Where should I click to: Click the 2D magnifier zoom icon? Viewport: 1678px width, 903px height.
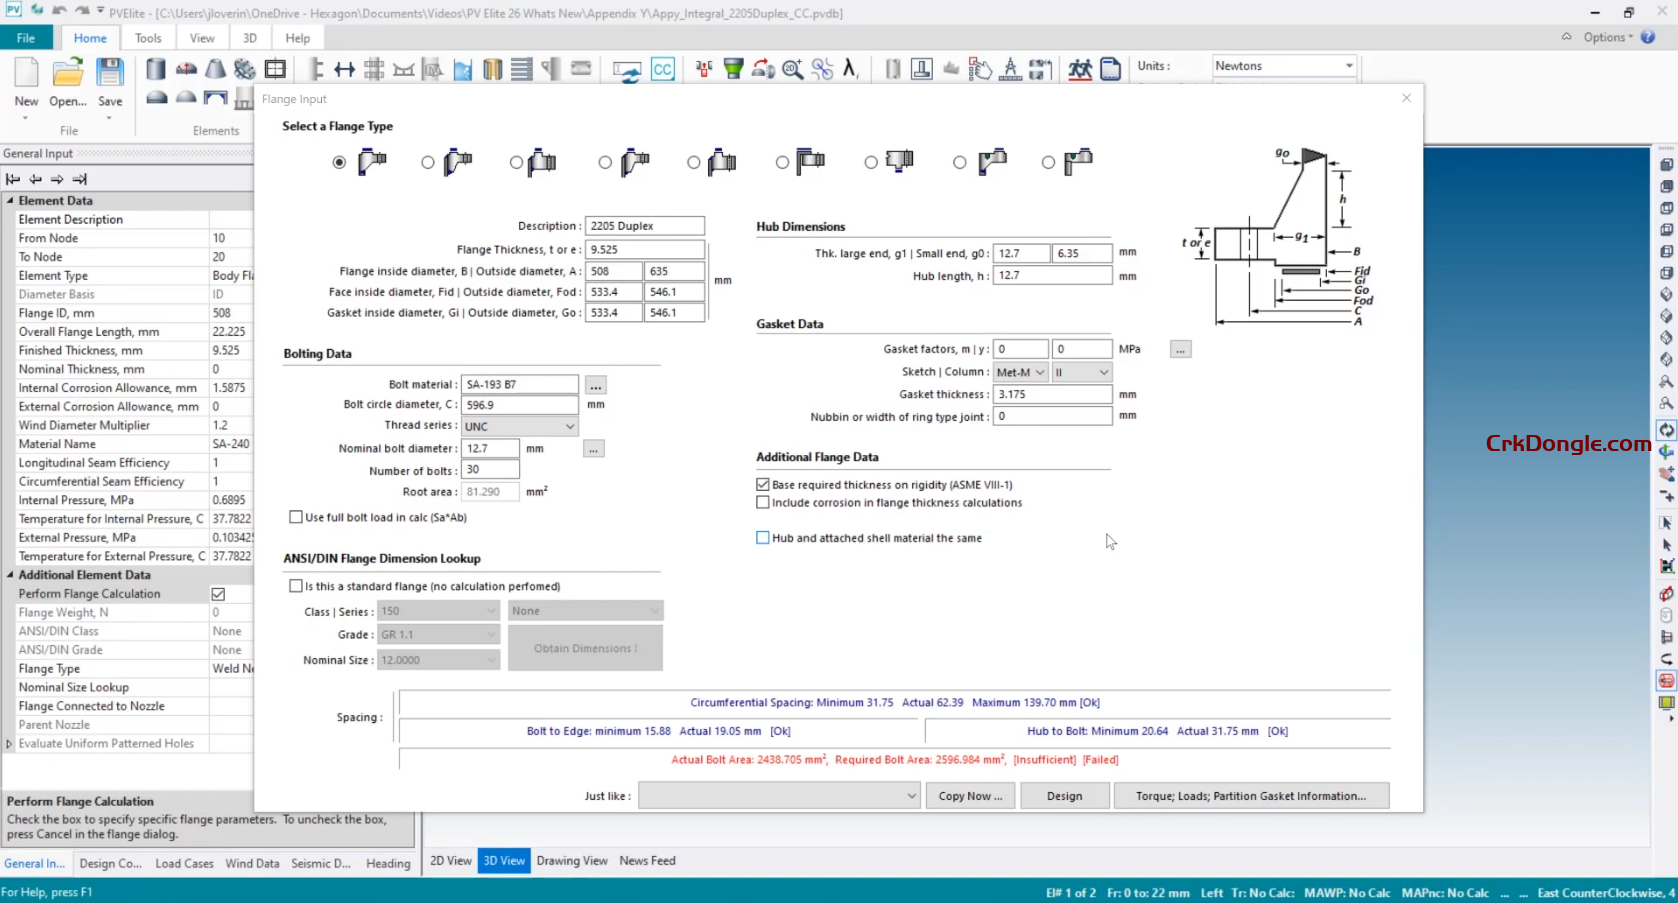[x=792, y=69]
